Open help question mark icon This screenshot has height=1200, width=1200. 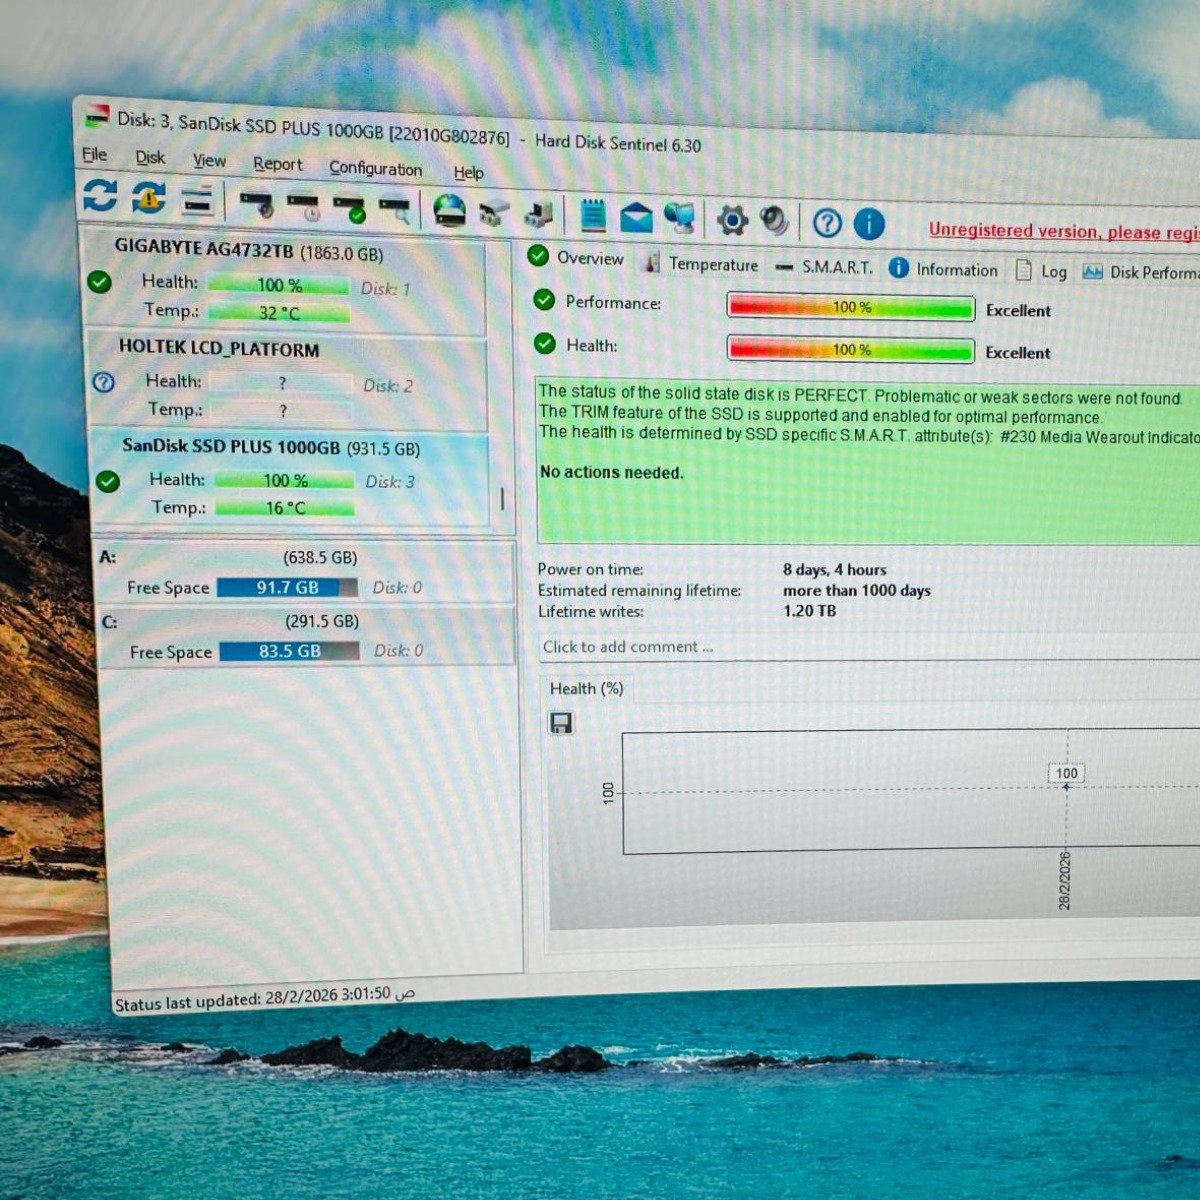(827, 223)
